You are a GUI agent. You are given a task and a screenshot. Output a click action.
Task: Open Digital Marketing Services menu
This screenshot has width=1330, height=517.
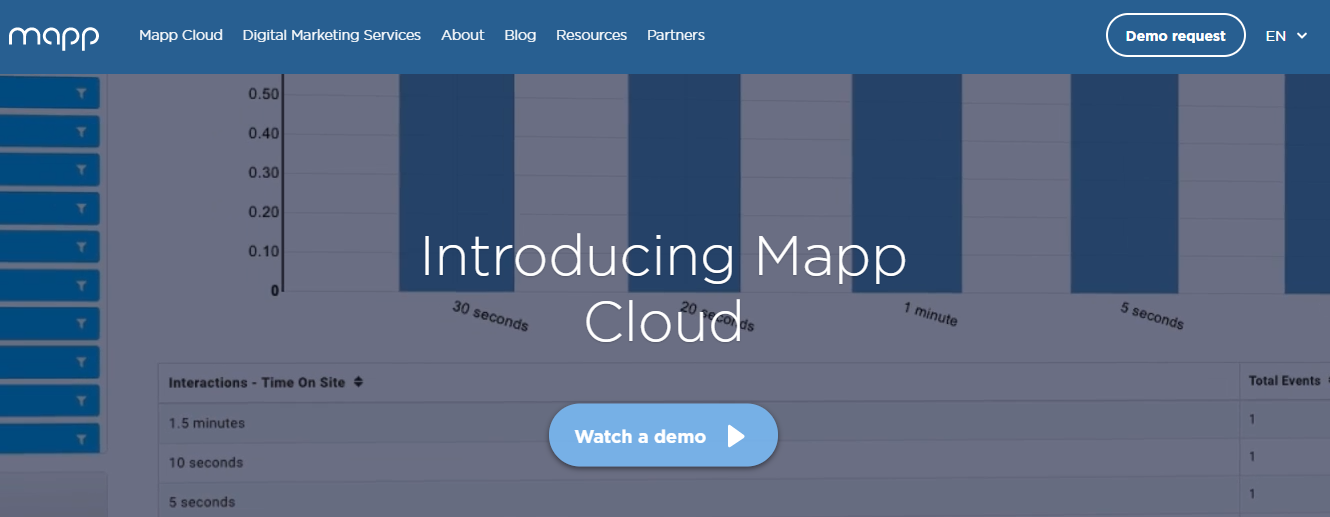click(x=332, y=35)
